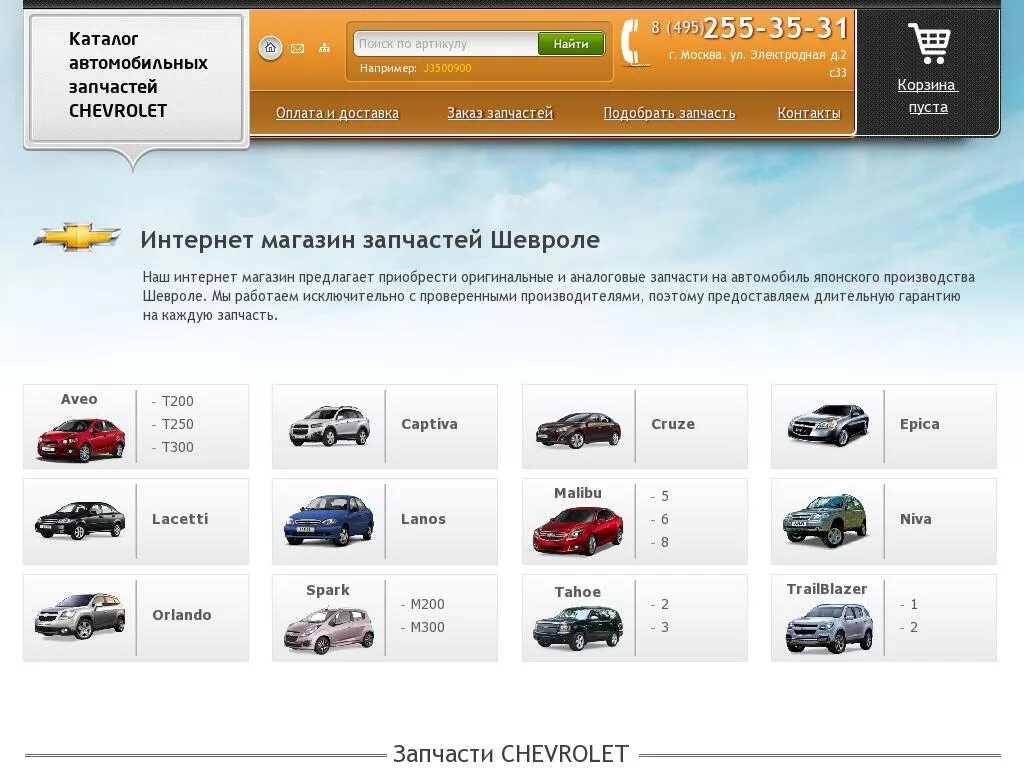This screenshot has height=768, width=1024.
Task: Select the silver Orlando car image
Action: (x=80, y=615)
